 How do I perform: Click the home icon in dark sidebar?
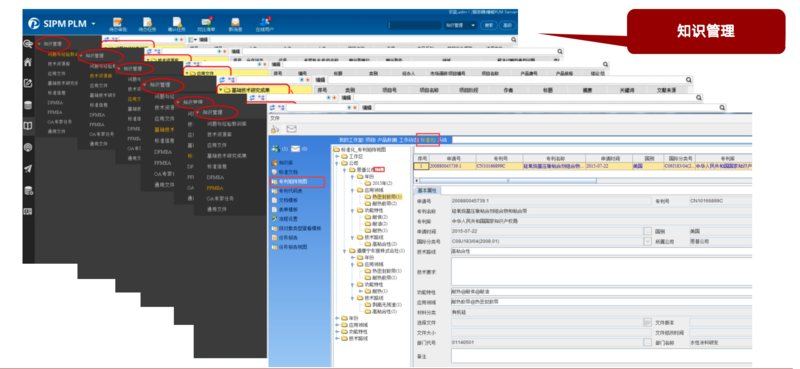29,62
